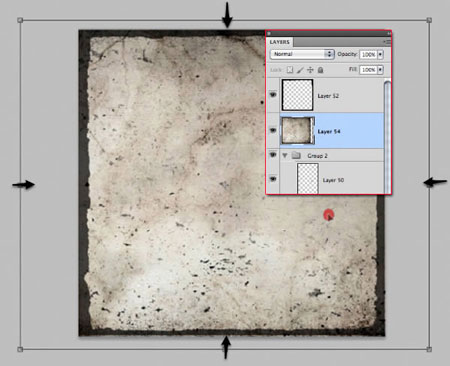Click the lock all padlock icon
450x366 pixels.
pyautogui.click(x=320, y=70)
